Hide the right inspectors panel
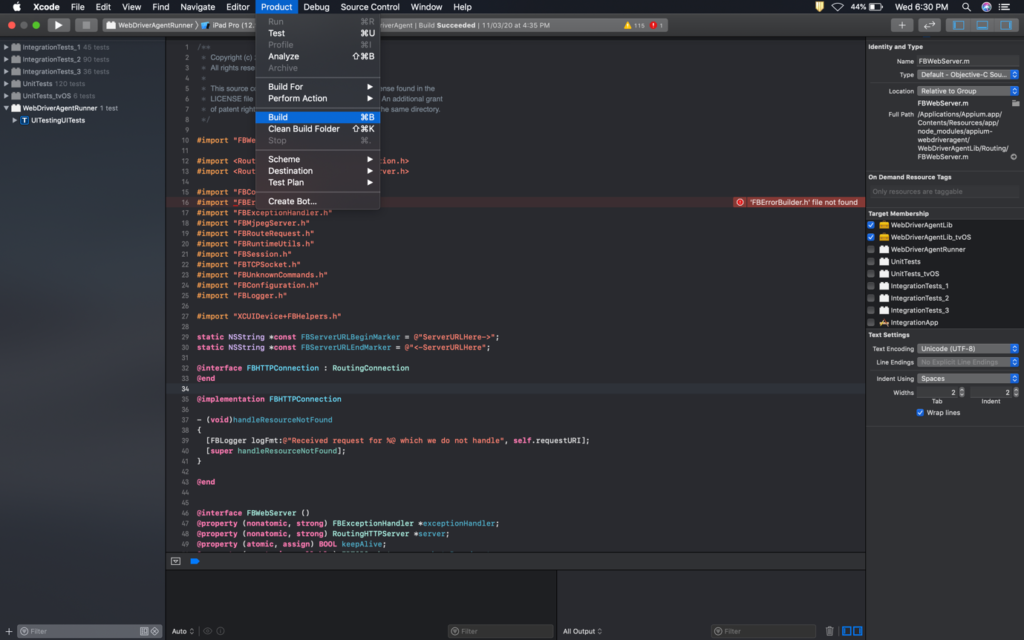This screenshot has height=640, width=1024. 1006,25
